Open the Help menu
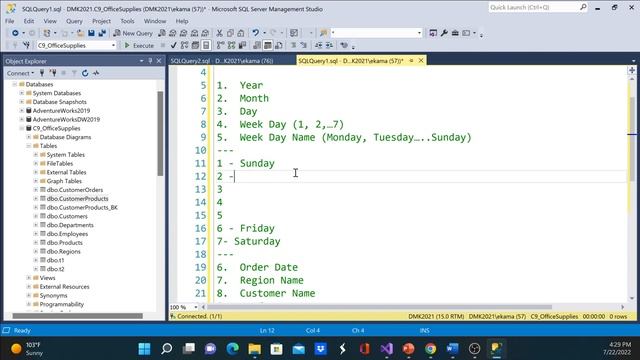This screenshot has height=360, width=640. (182, 21)
